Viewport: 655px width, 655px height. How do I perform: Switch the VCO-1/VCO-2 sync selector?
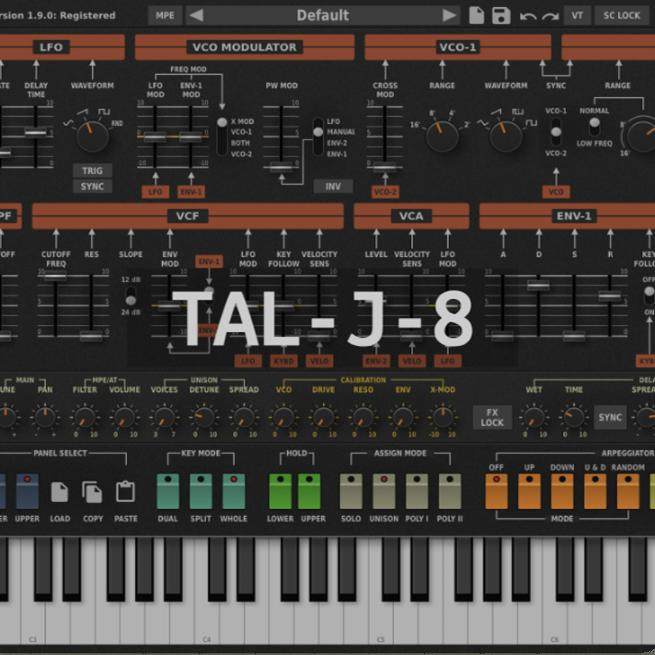(x=556, y=132)
